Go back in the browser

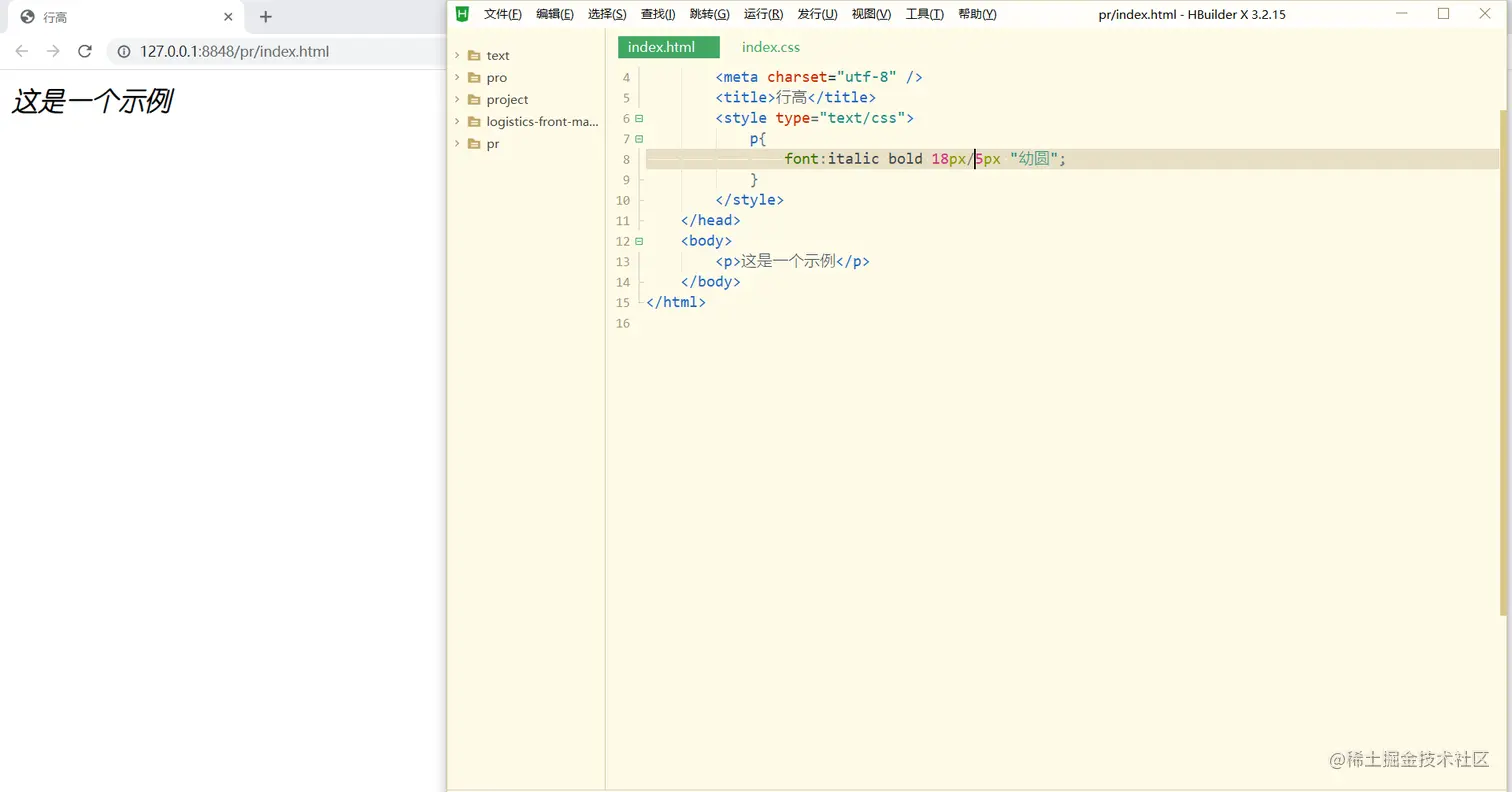[22, 51]
